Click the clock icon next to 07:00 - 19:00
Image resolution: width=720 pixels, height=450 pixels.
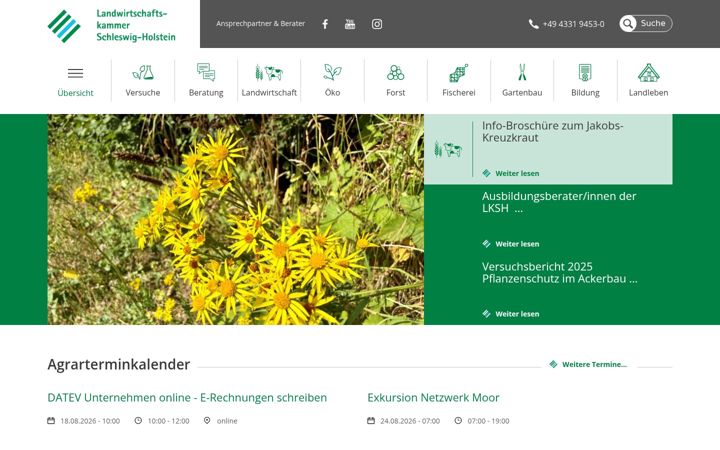coord(458,421)
